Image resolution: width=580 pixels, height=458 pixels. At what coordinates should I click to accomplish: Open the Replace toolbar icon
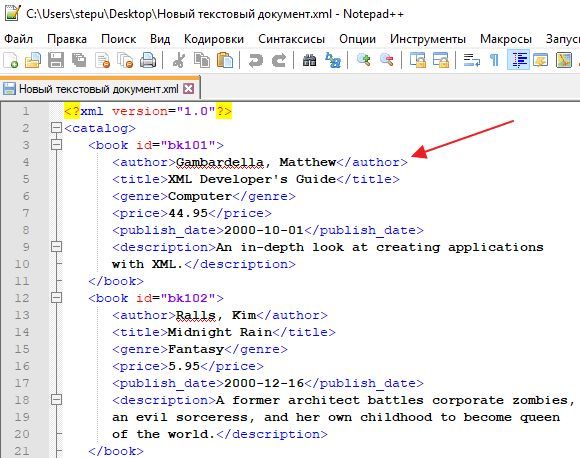[333, 60]
